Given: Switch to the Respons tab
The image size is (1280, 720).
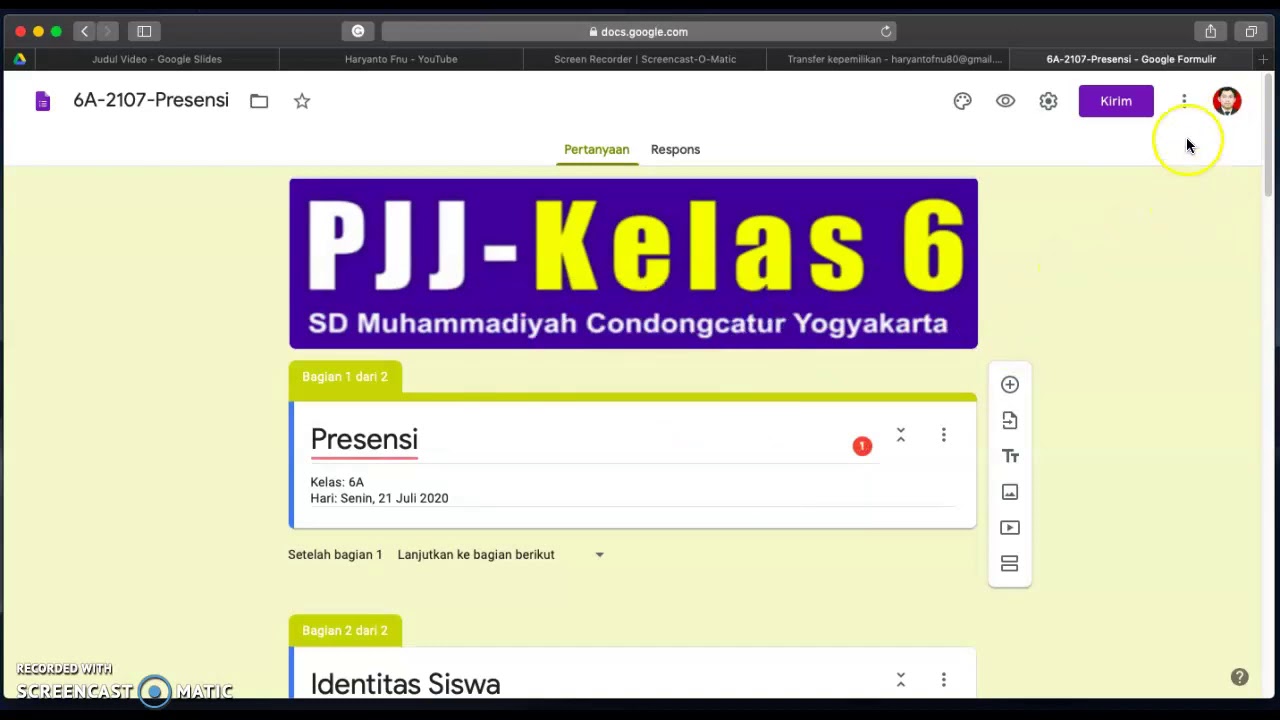Looking at the screenshot, I should tap(675, 150).
